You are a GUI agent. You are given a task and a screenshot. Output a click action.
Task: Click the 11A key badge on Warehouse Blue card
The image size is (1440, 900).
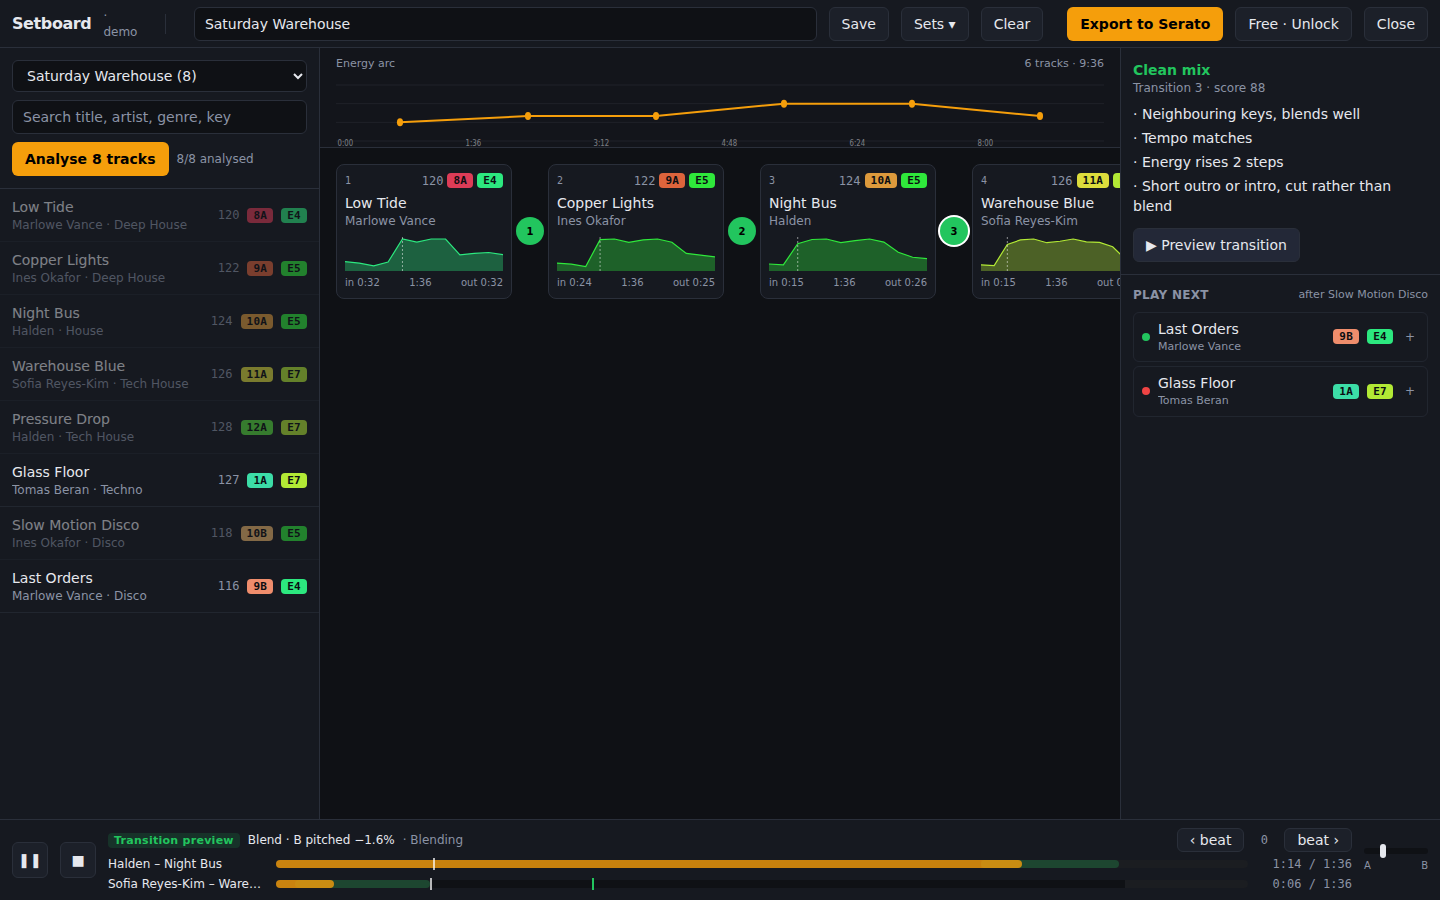point(1093,181)
